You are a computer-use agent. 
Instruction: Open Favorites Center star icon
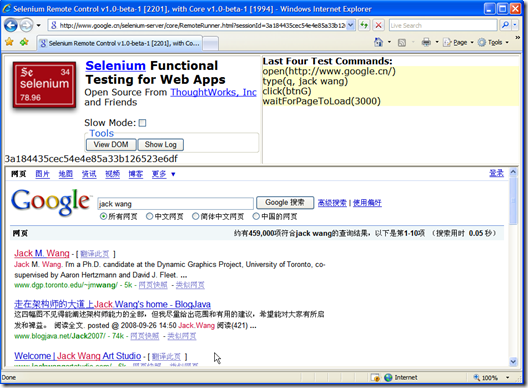(9, 42)
